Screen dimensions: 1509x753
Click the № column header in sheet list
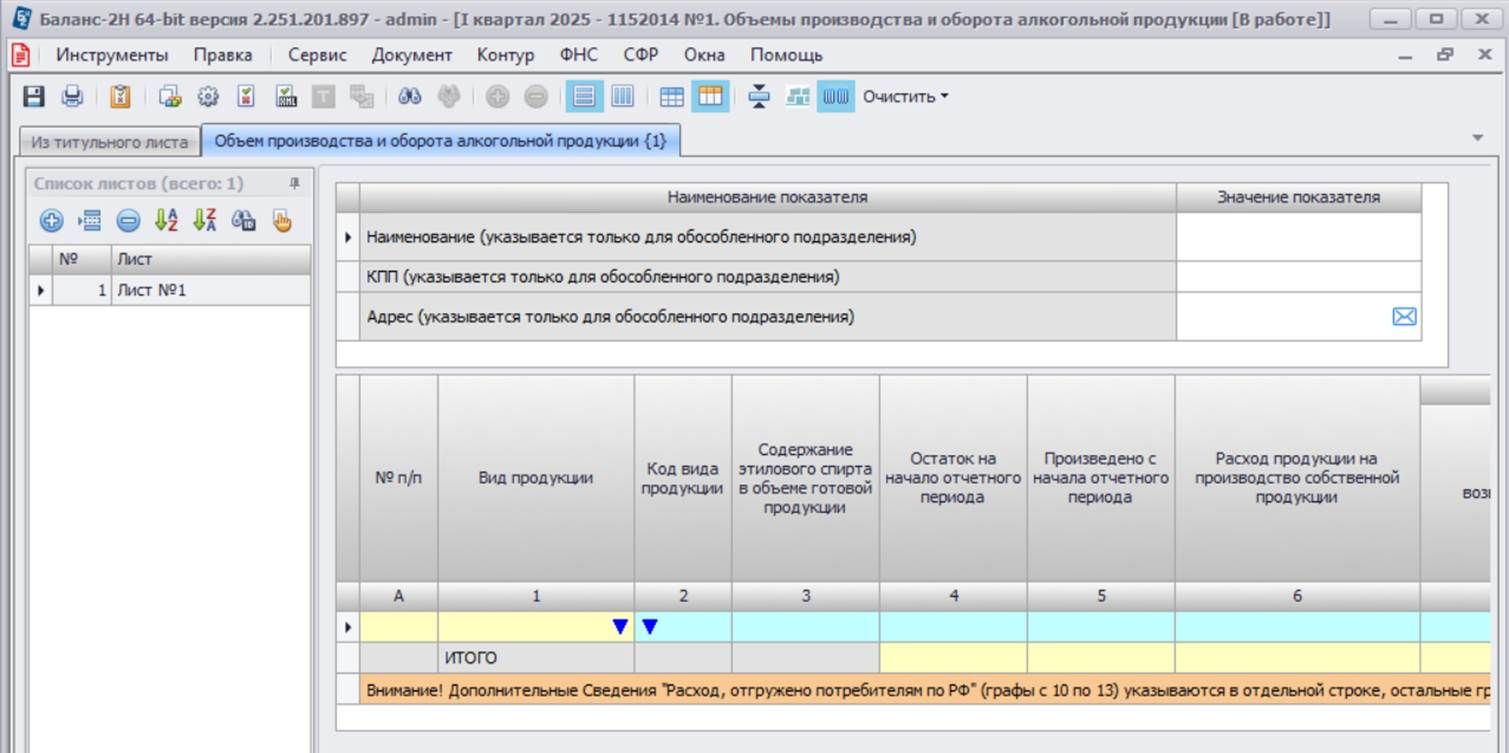tap(81, 259)
